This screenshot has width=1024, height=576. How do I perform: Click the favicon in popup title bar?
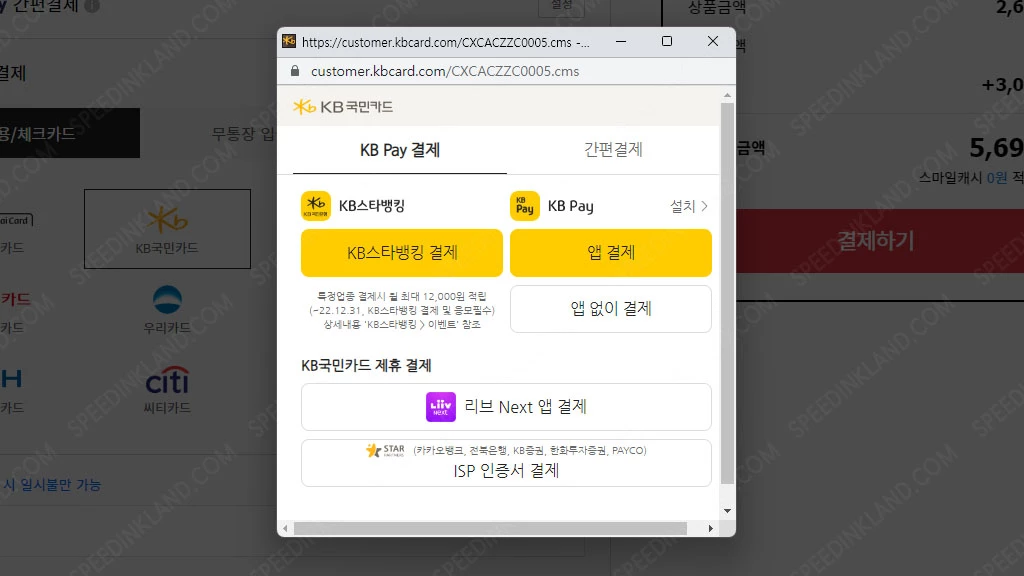pyautogui.click(x=289, y=42)
